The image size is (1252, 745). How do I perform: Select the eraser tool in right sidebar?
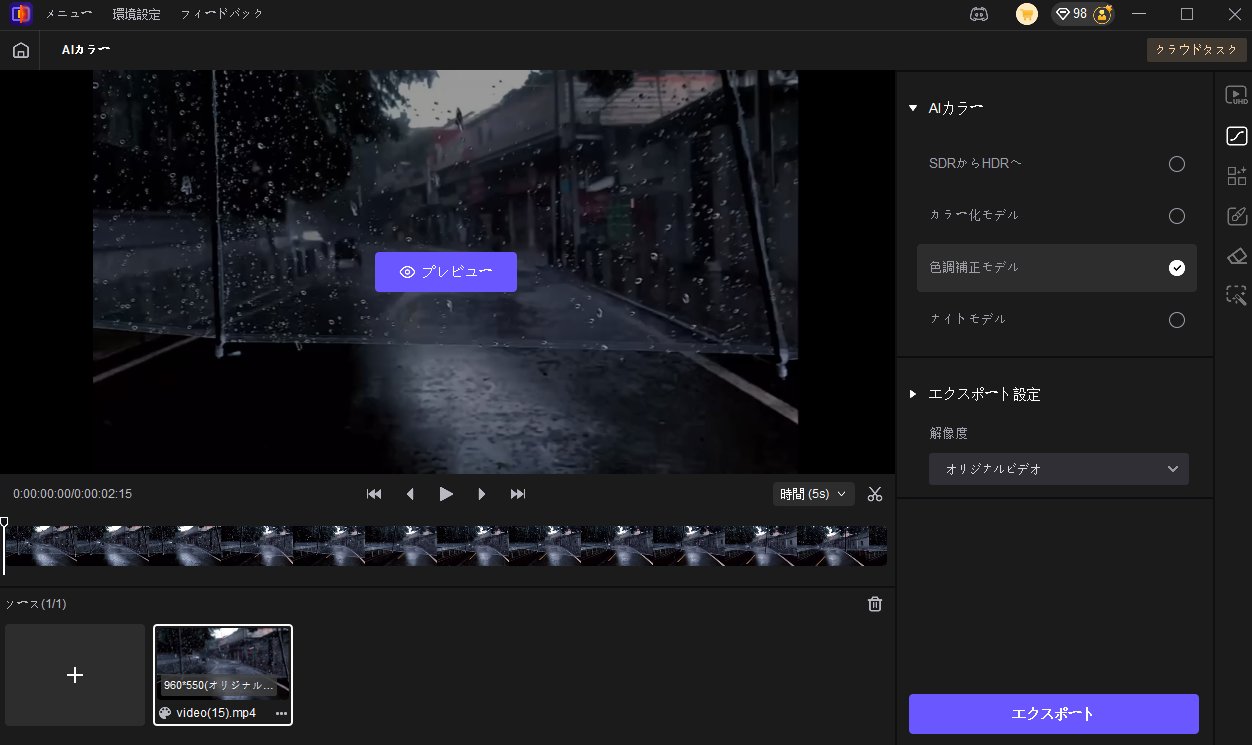tap(1236, 256)
